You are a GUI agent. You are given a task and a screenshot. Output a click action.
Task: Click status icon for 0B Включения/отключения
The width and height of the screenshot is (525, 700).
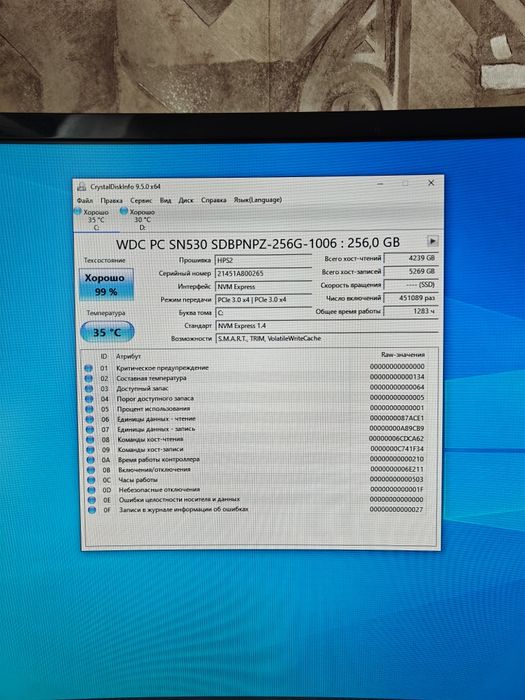pos(91,470)
